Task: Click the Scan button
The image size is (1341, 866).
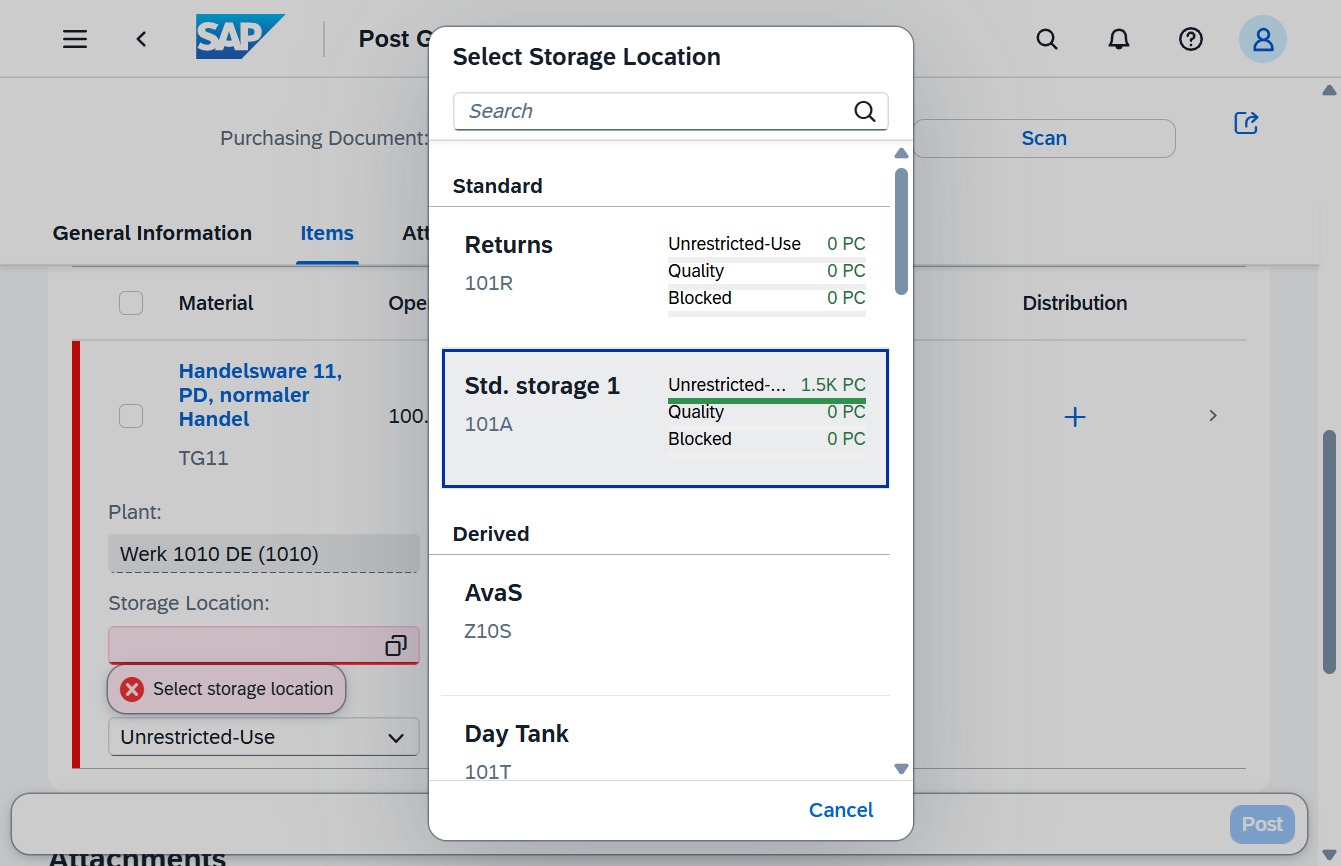Action: (x=1044, y=138)
